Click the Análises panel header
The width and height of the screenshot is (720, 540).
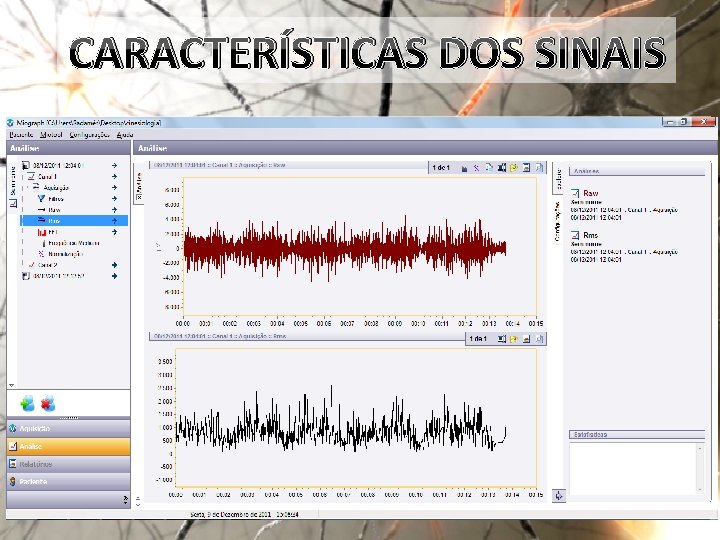[637, 171]
